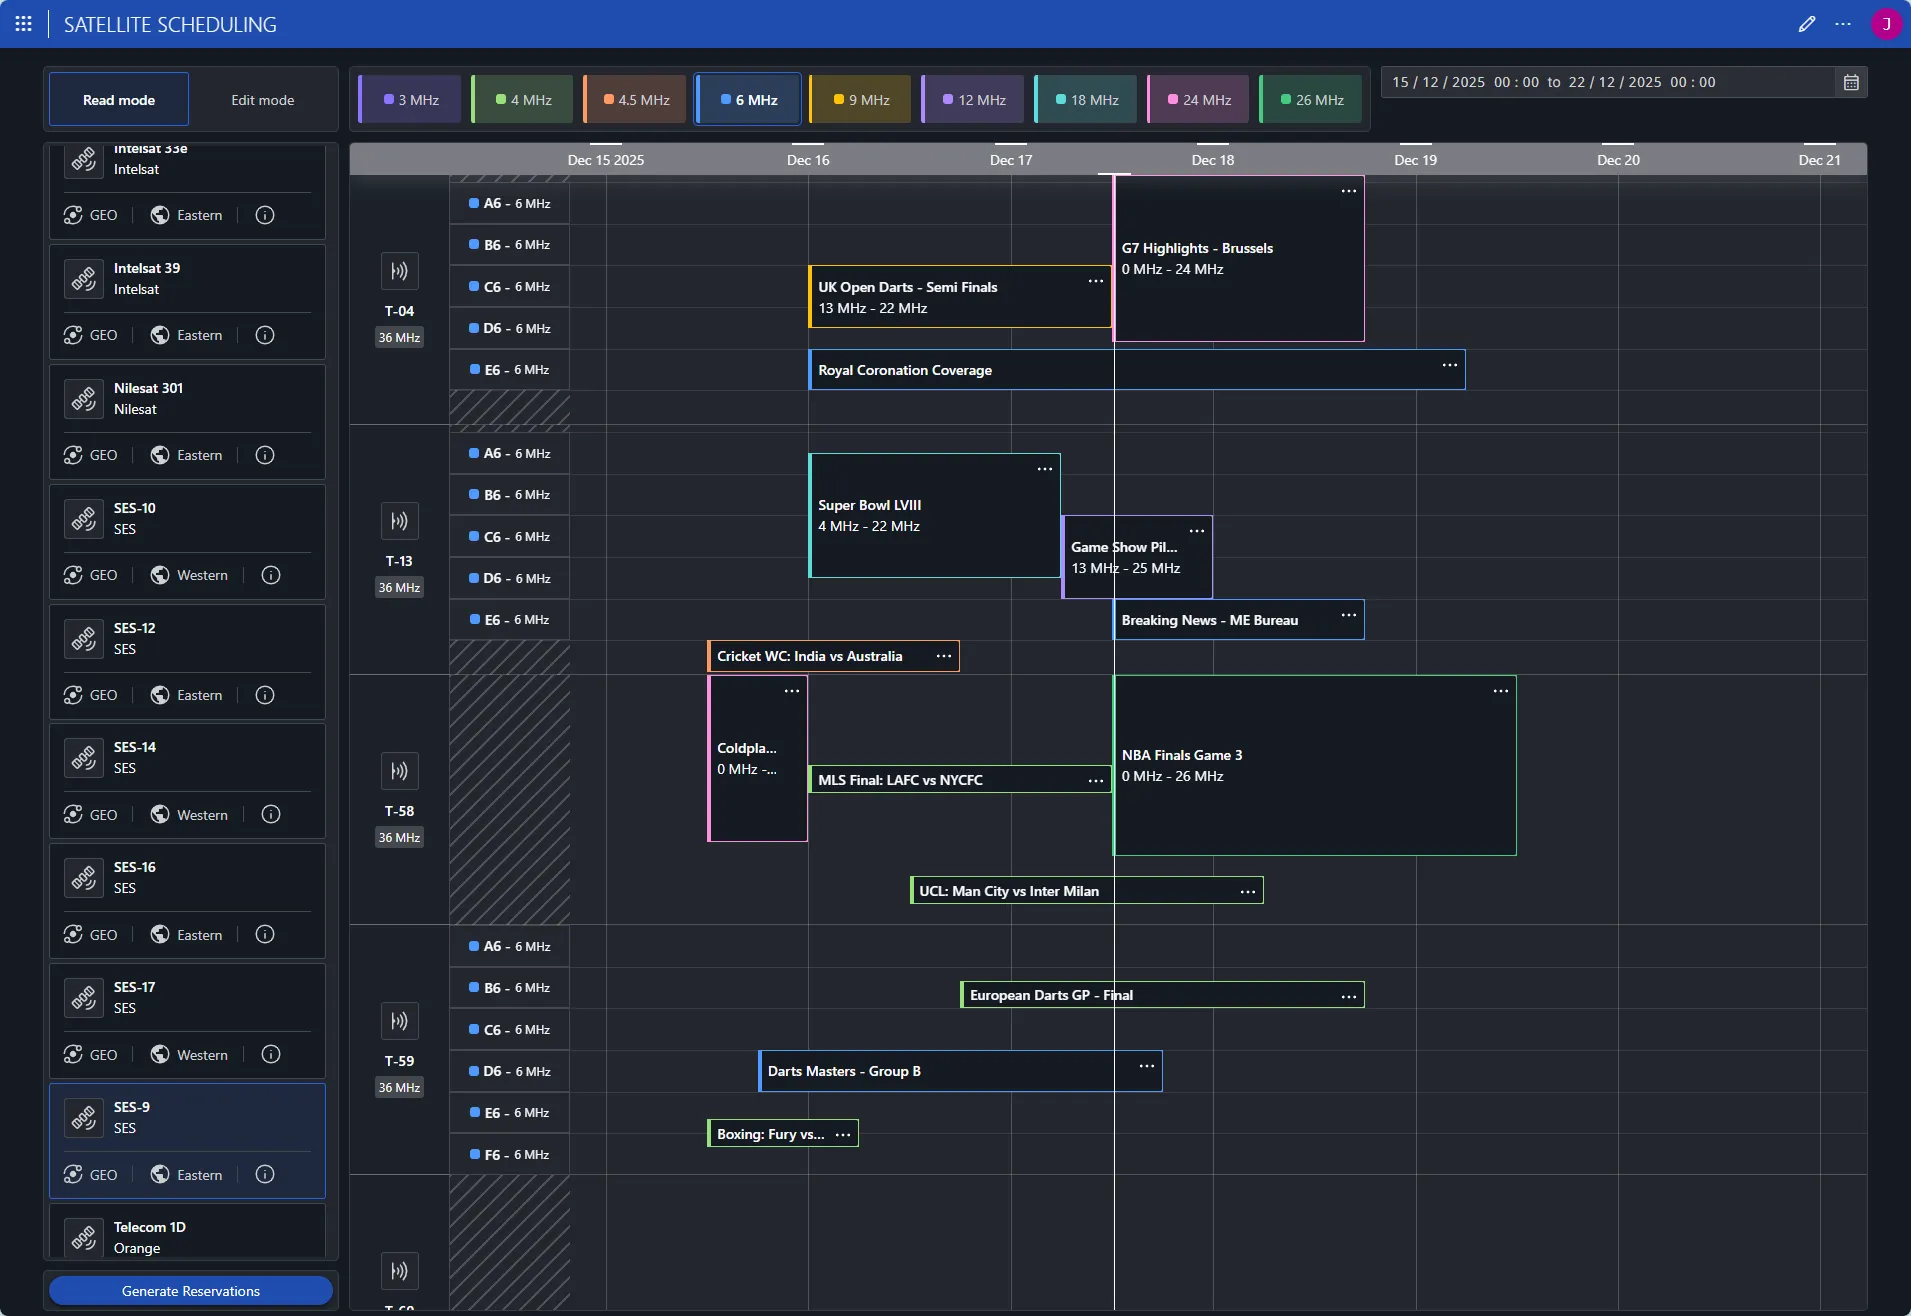Show info for Nilesat 301
Screen dimensions: 1911x1316
(265, 455)
